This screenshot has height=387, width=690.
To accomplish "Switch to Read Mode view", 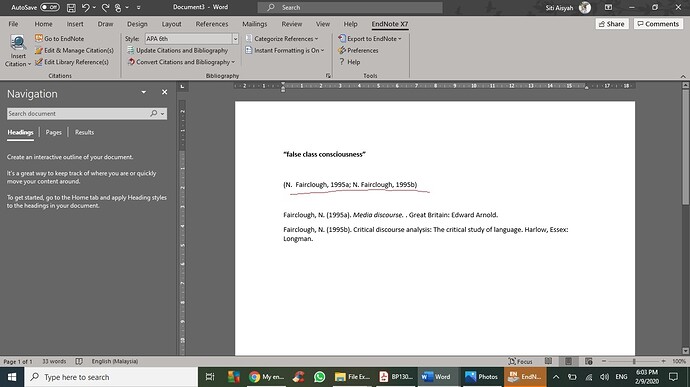I will click(548, 361).
